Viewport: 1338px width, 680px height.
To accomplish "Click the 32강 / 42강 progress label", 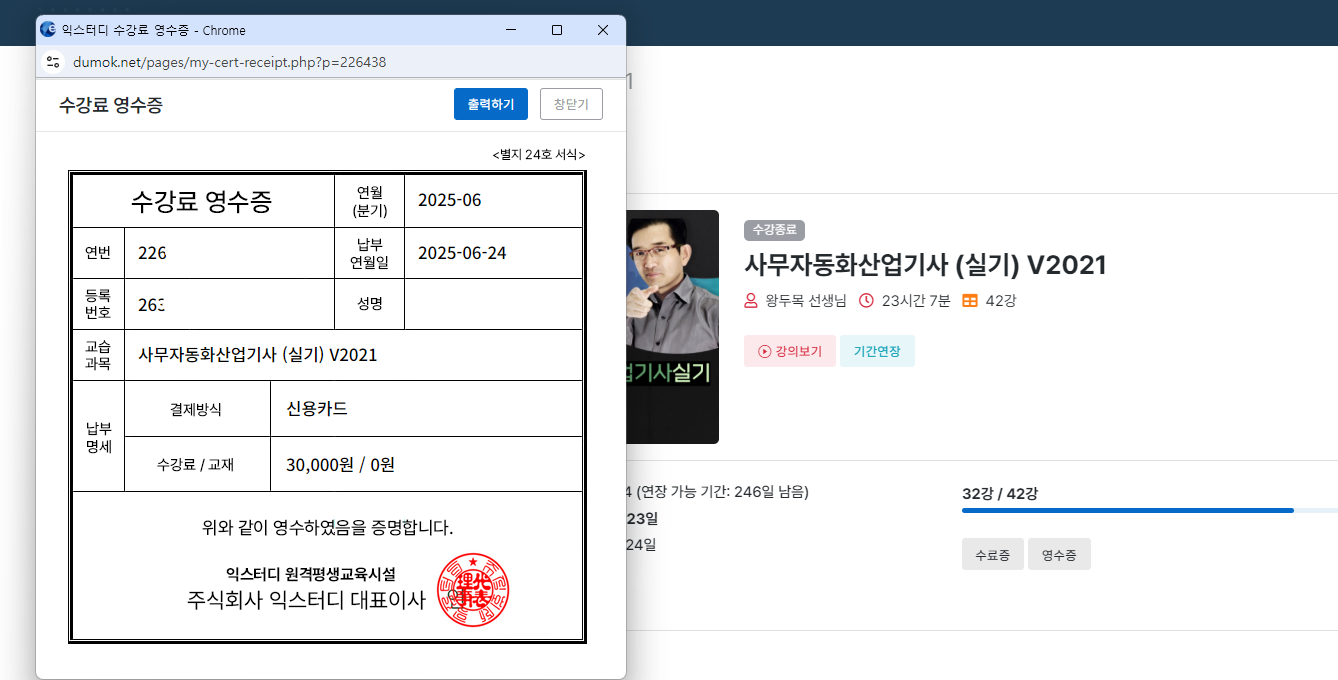I will pyautogui.click(x=1000, y=494).
